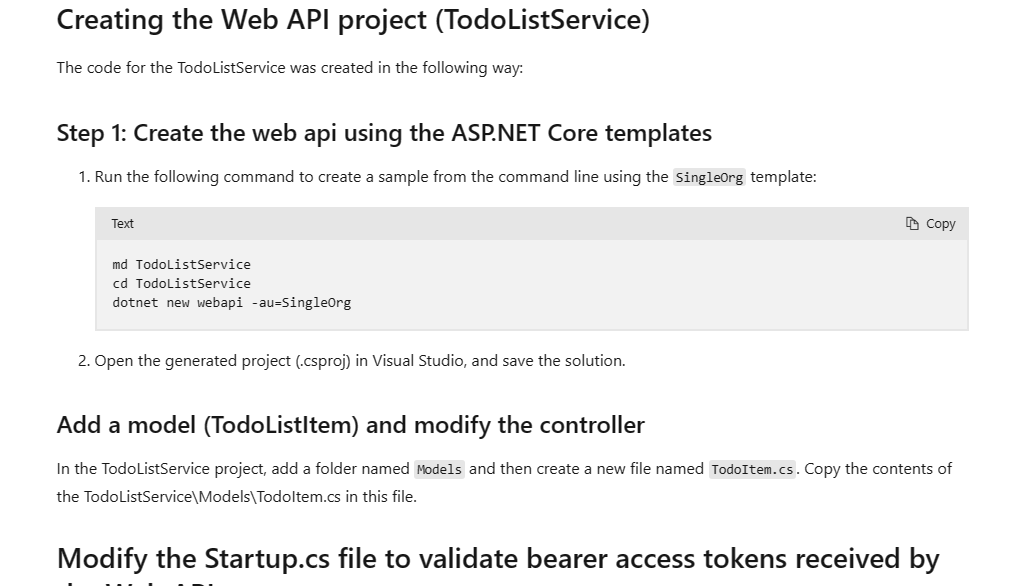Select the heading Creating the Web API project
The width and height of the screenshot is (1014, 586).
(353, 20)
